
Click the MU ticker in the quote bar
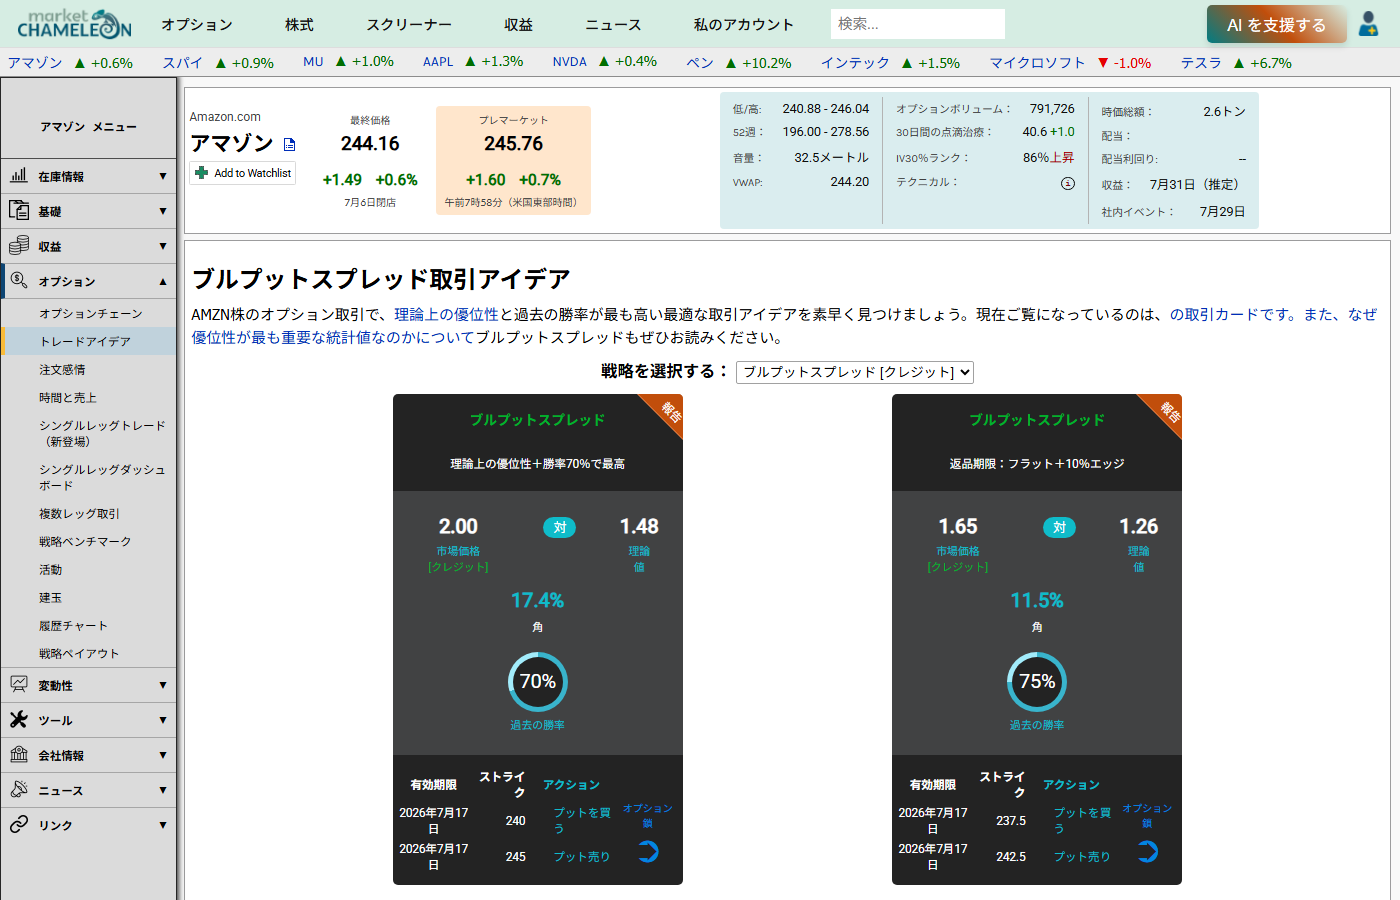tap(313, 62)
